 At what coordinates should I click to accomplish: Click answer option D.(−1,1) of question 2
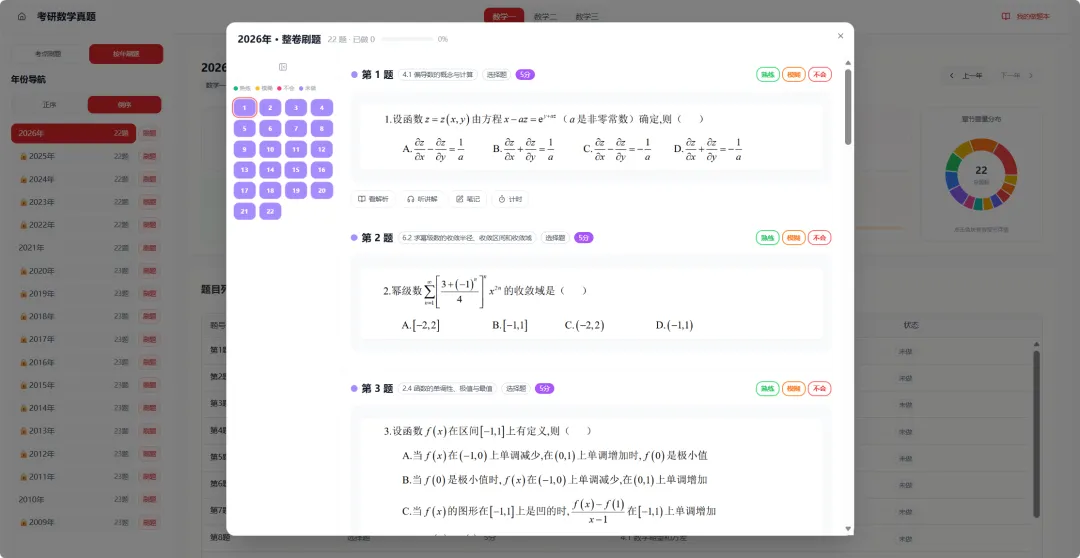(x=674, y=325)
